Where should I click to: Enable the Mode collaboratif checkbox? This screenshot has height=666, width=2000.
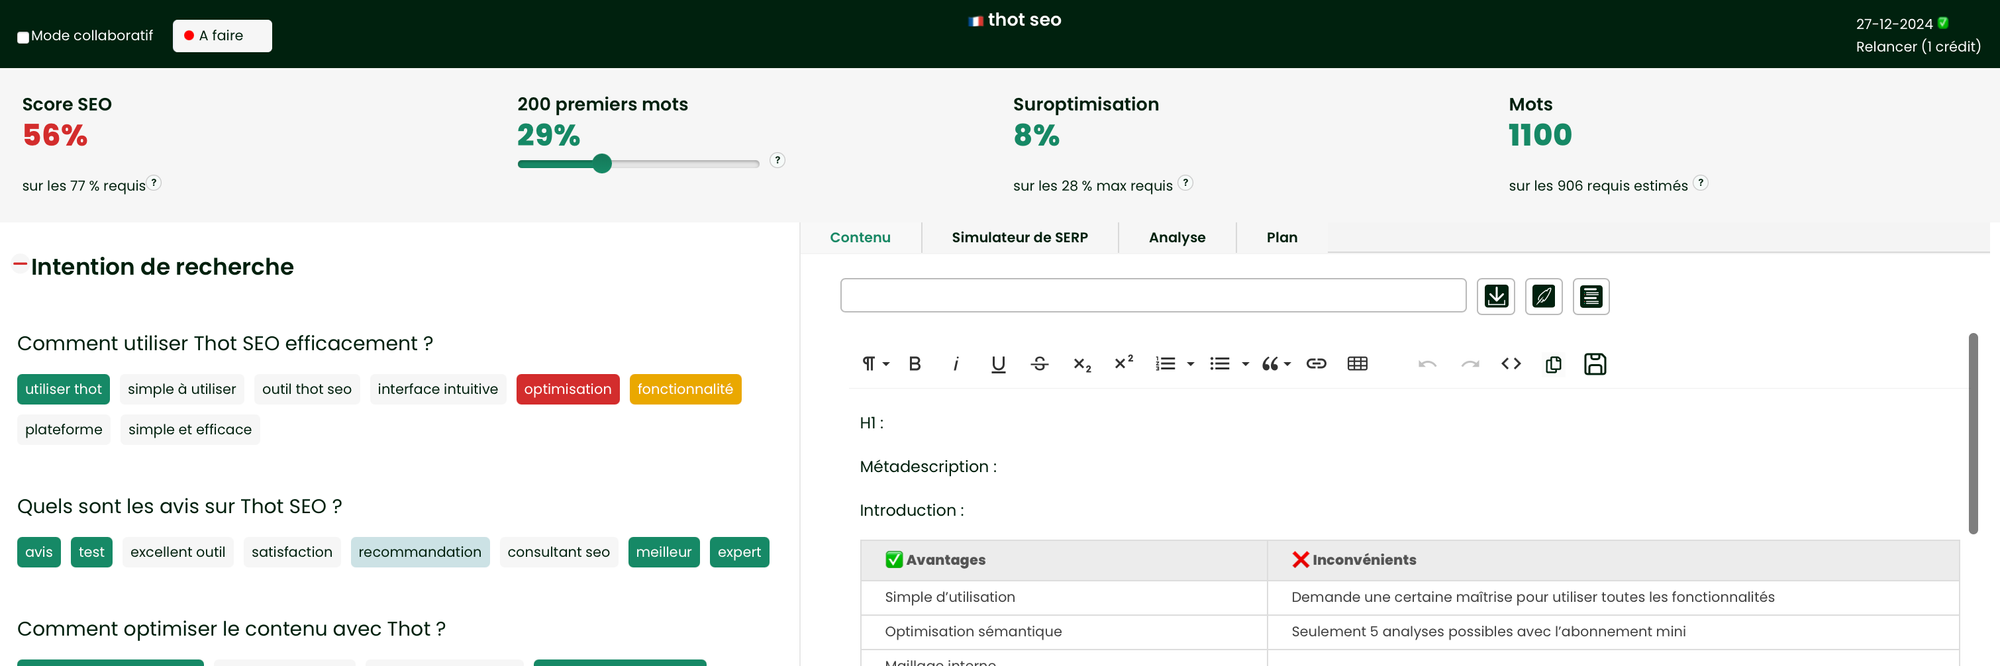point(23,37)
